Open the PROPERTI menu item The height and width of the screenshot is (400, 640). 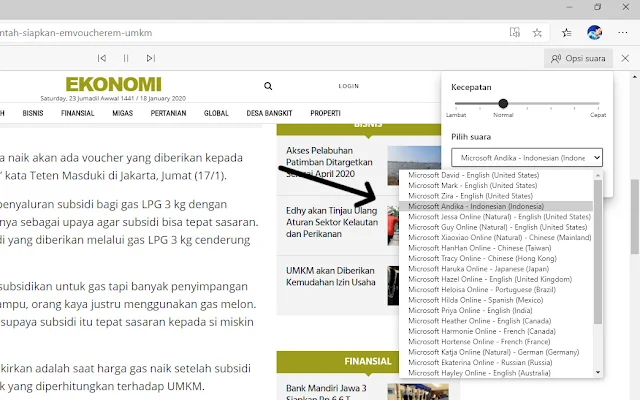point(325,113)
